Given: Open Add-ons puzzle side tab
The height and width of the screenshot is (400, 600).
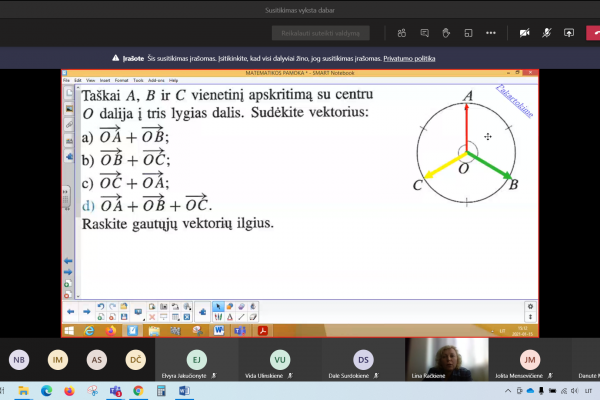Looking at the screenshot, I should pyautogui.click(x=69, y=157).
